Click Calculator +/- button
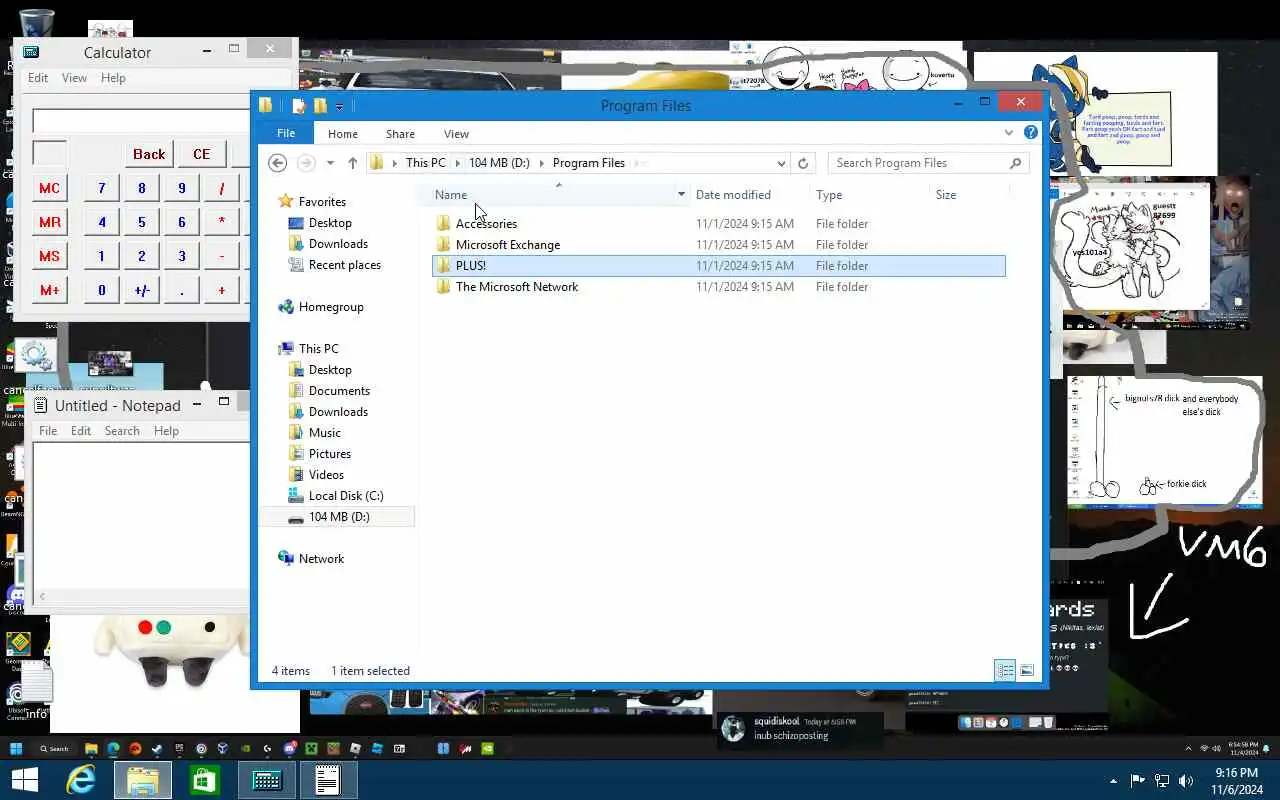Screen dimensions: 1280x800 point(142,290)
